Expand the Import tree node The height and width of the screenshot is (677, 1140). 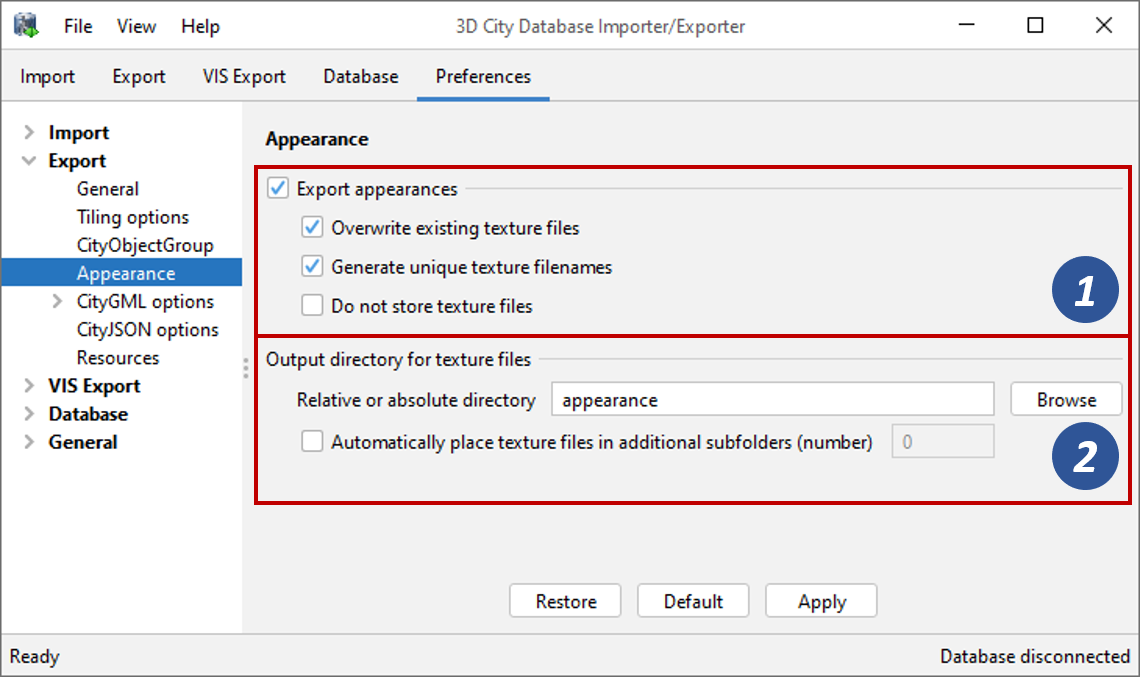coord(29,132)
